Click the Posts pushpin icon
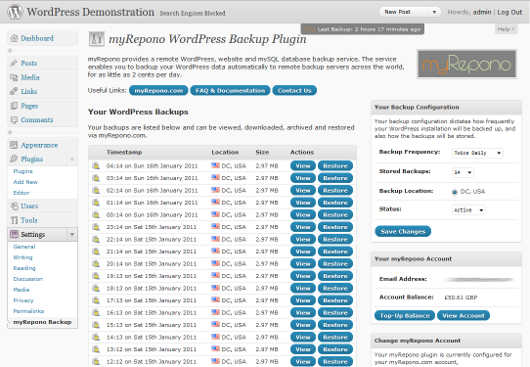The image size is (530, 367). click(x=14, y=63)
